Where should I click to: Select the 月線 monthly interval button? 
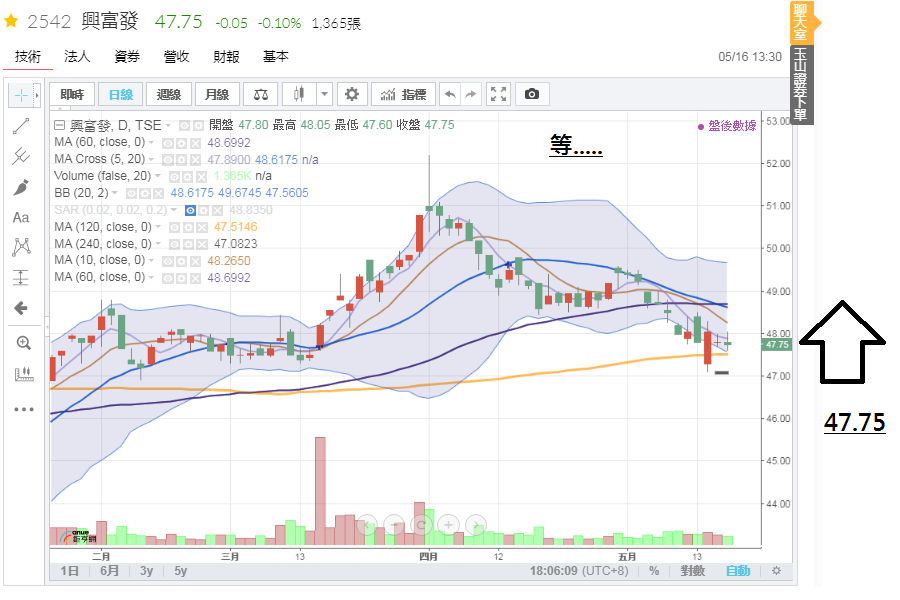tap(217, 94)
